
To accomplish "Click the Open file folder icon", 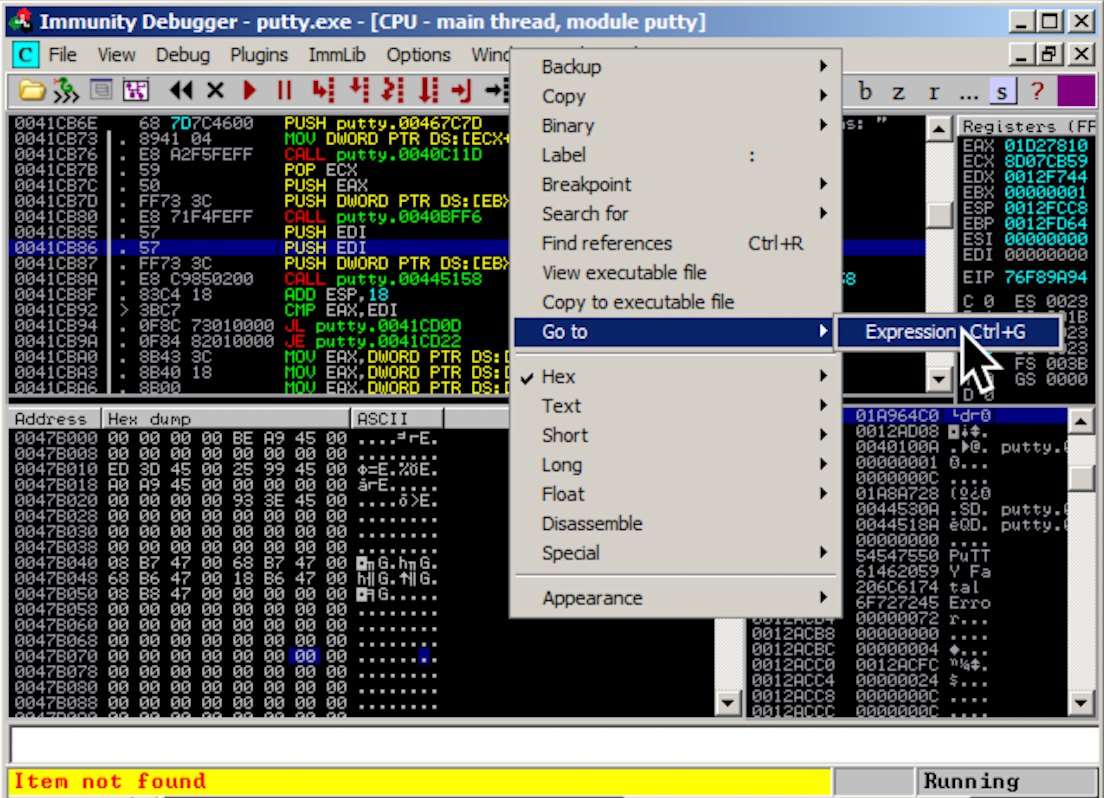I will click(31, 92).
